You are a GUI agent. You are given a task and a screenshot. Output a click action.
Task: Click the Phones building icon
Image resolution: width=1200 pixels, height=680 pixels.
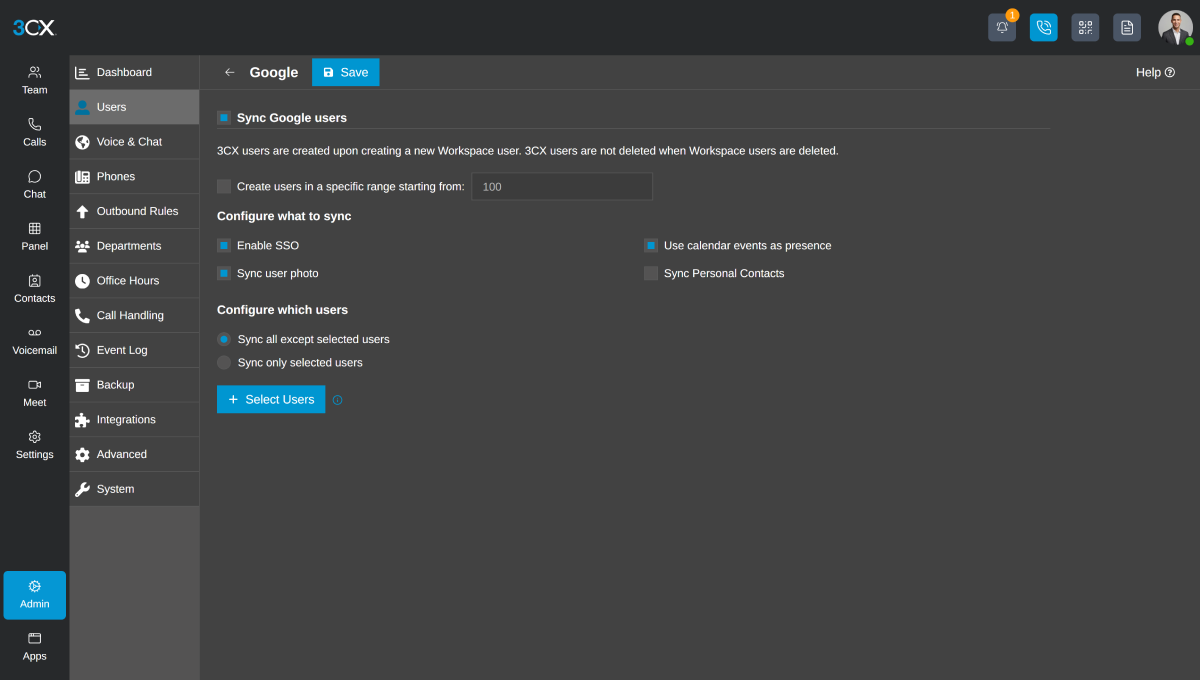pos(82,177)
